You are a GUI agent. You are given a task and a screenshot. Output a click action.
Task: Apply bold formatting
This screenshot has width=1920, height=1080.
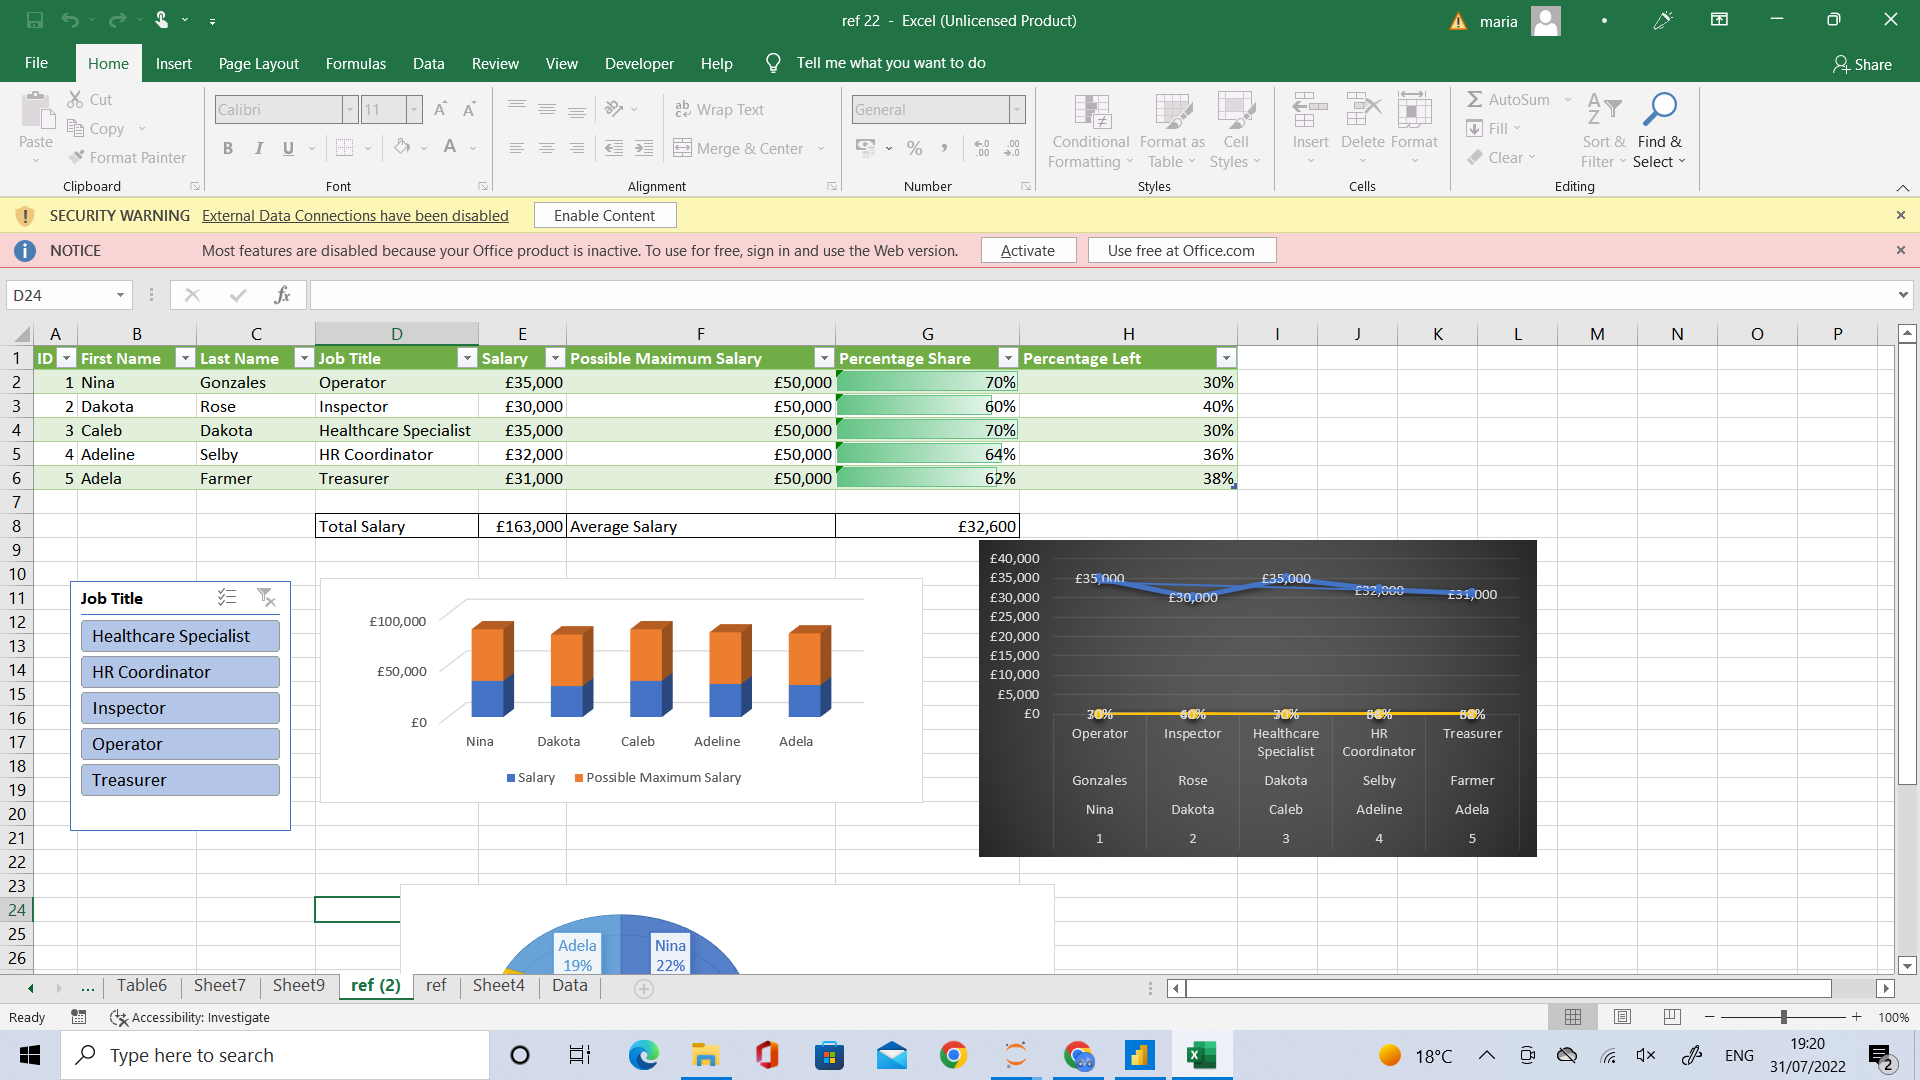click(x=228, y=147)
